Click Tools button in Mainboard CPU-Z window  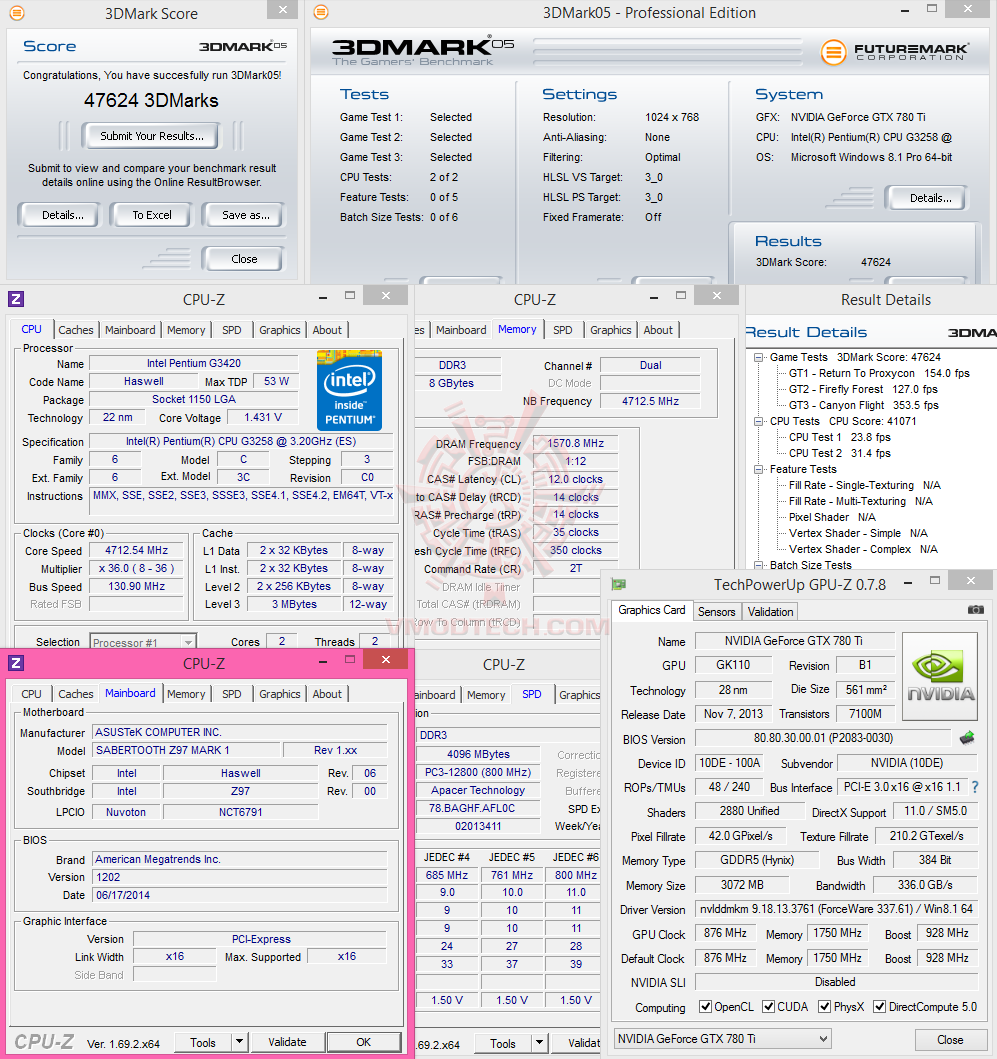[x=203, y=1042]
